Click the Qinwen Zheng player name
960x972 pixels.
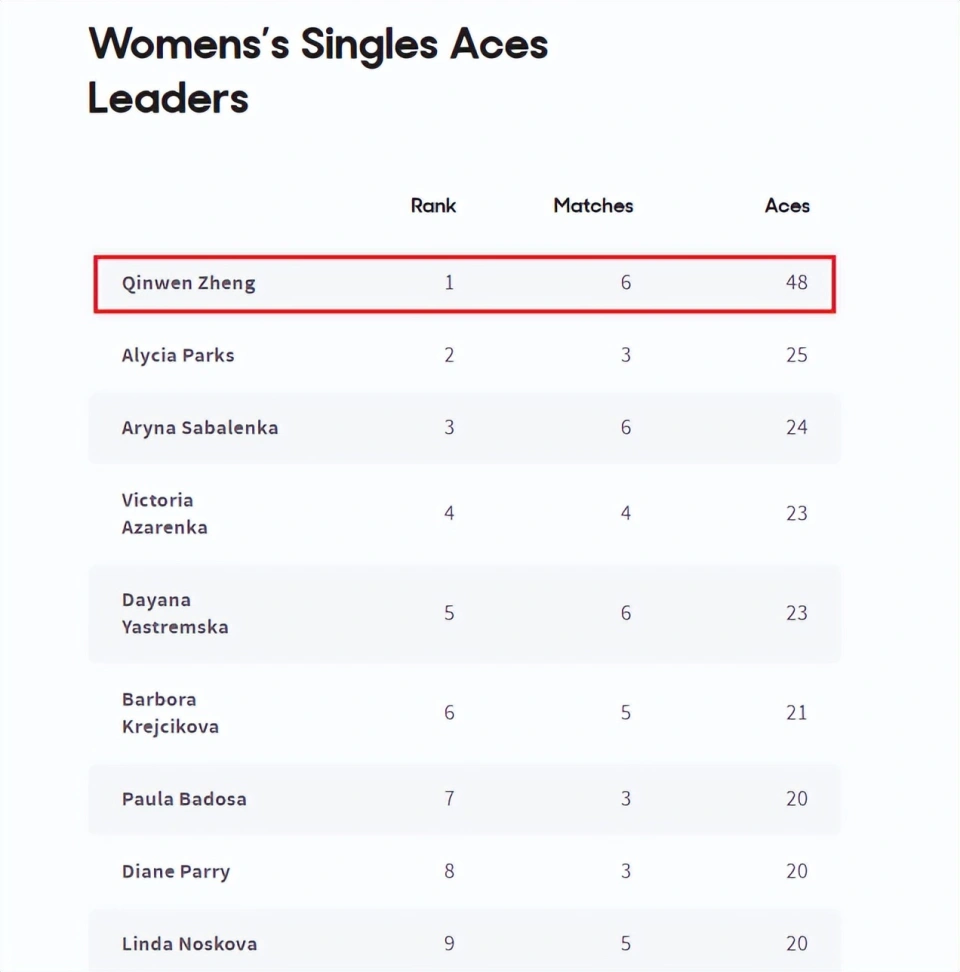coord(188,283)
